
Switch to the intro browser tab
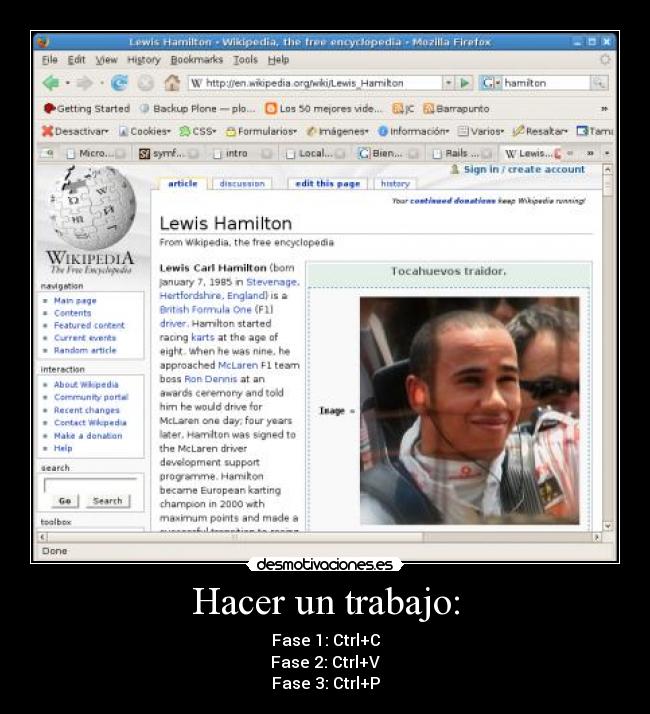[x=242, y=153]
